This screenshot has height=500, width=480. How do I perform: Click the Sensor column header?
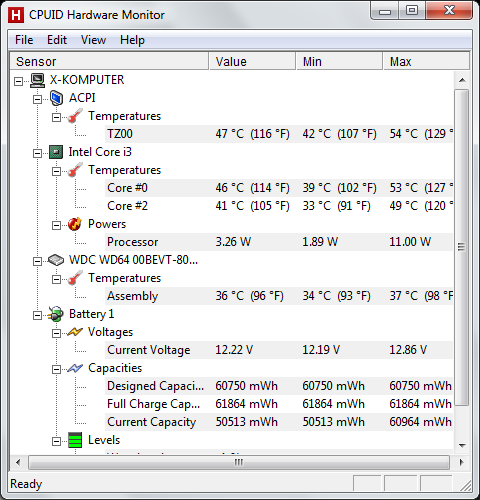[x=109, y=61]
